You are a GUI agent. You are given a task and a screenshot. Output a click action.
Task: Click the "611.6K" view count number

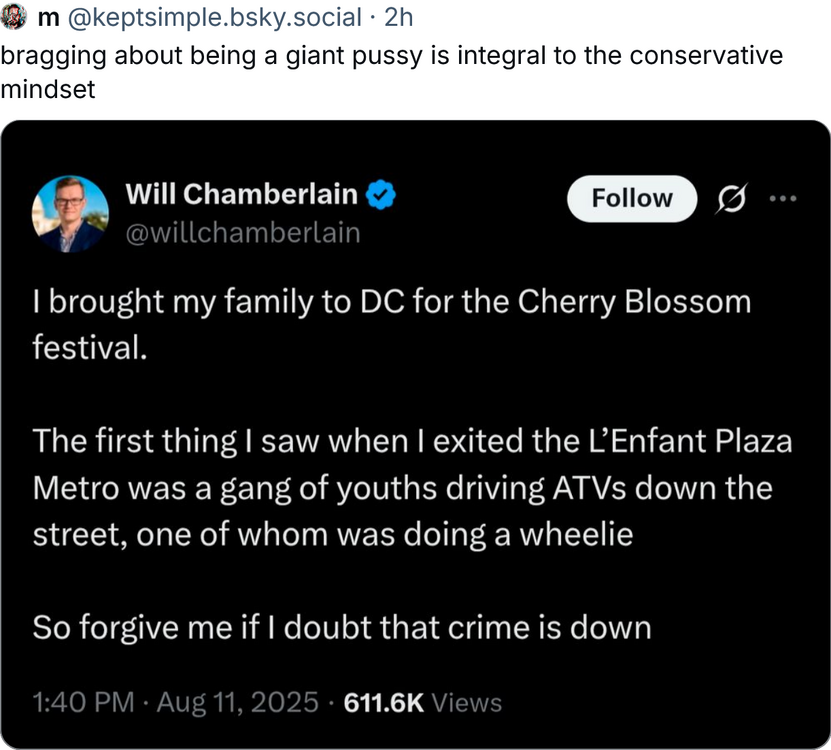[384, 702]
